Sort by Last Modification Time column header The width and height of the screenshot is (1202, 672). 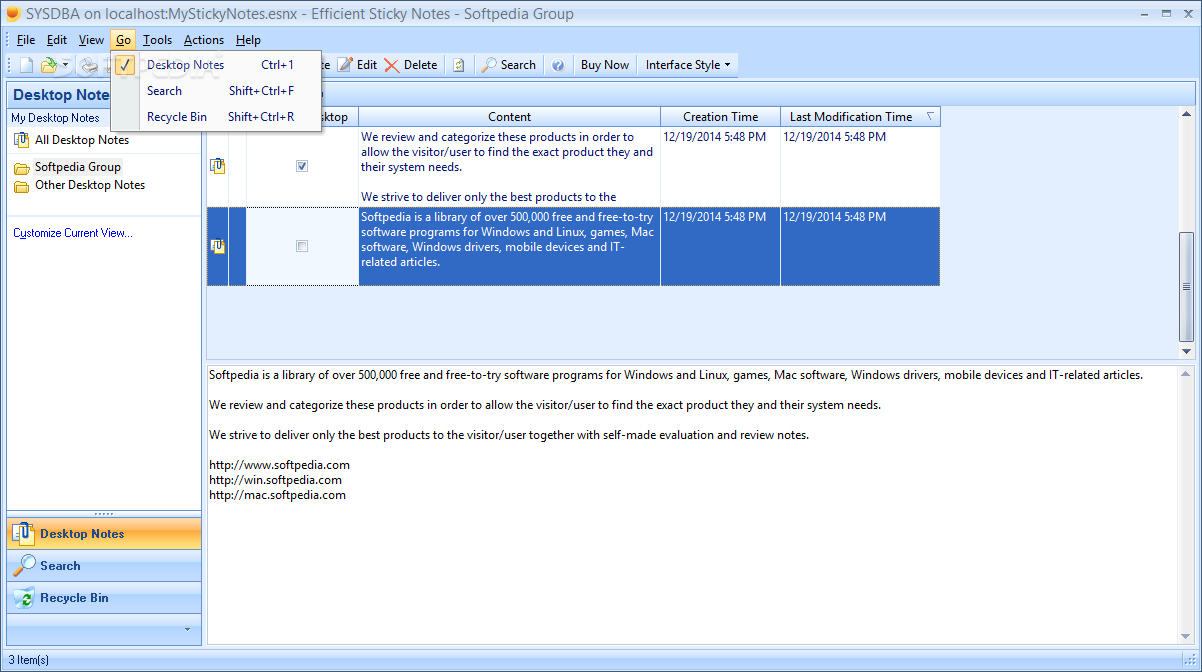pyautogui.click(x=861, y=117)
